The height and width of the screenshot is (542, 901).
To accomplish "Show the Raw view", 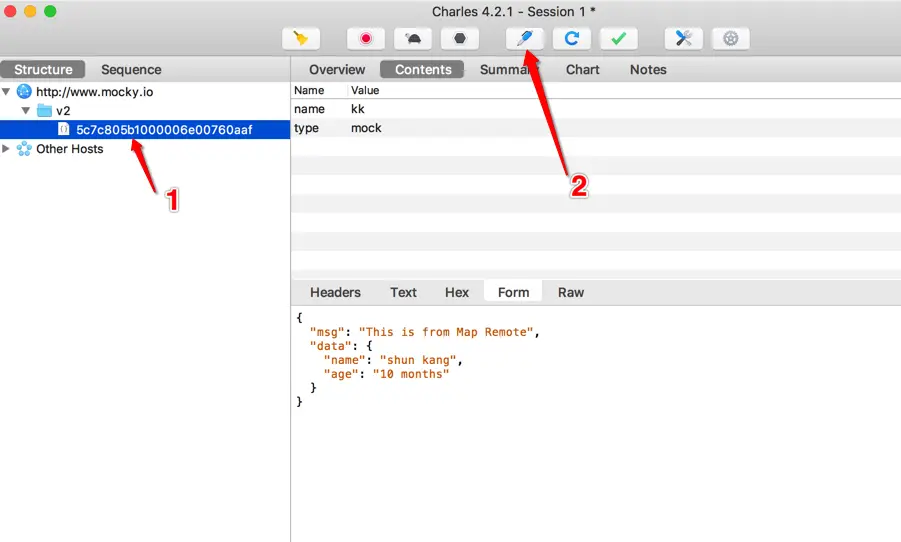I will tap(571, 293).
